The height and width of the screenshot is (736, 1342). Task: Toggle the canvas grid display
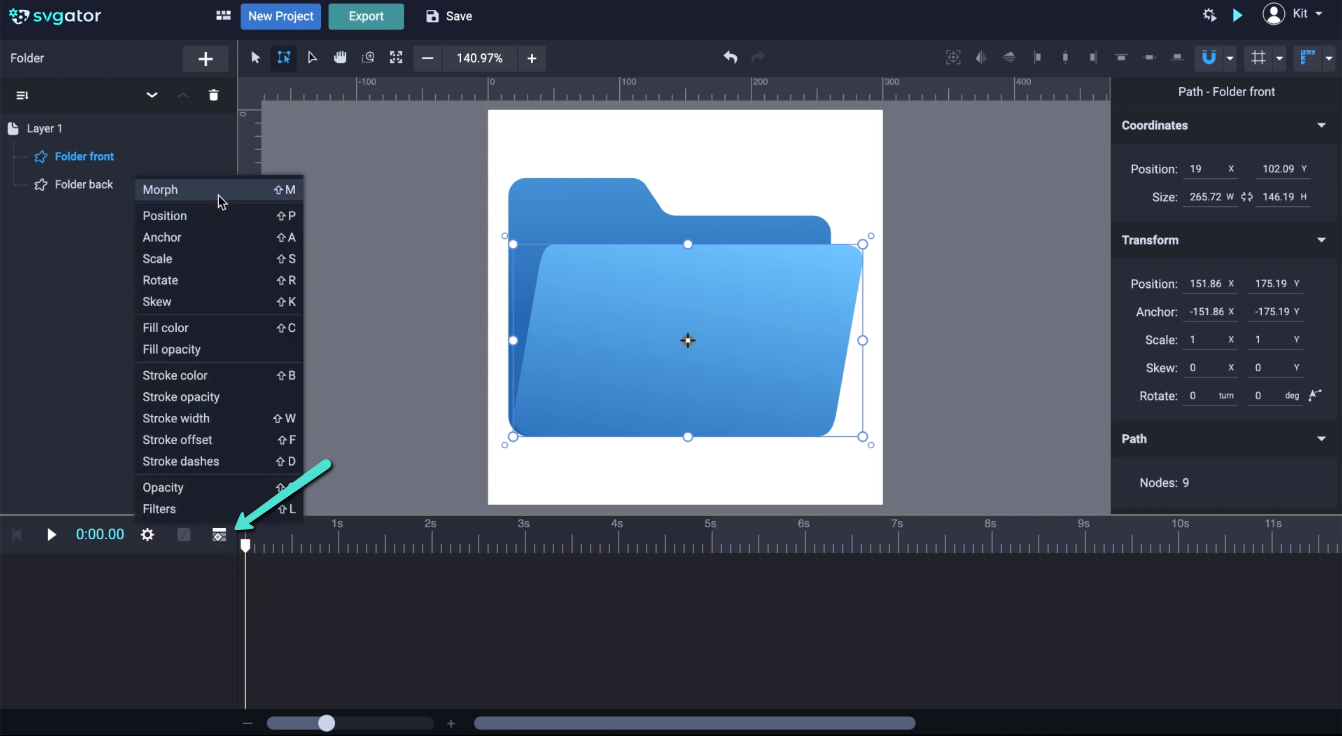tap(1259, 58)
